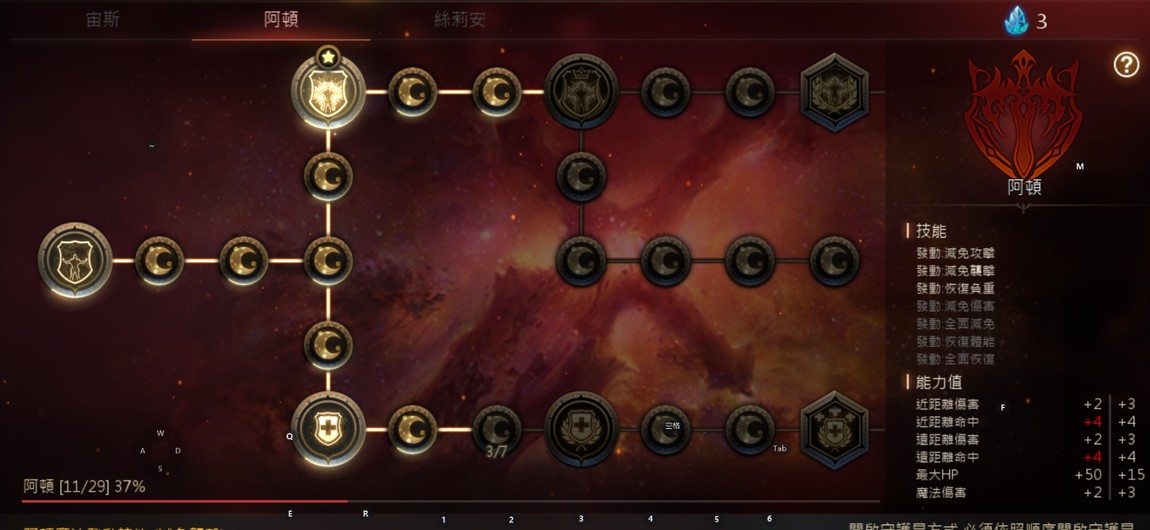Expand the small arrow below 阿頓 emblem name

coord(1023,208)
